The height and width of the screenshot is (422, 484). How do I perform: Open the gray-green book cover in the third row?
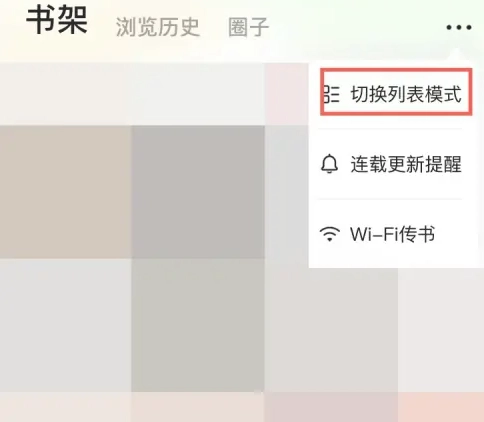point(198,325)
